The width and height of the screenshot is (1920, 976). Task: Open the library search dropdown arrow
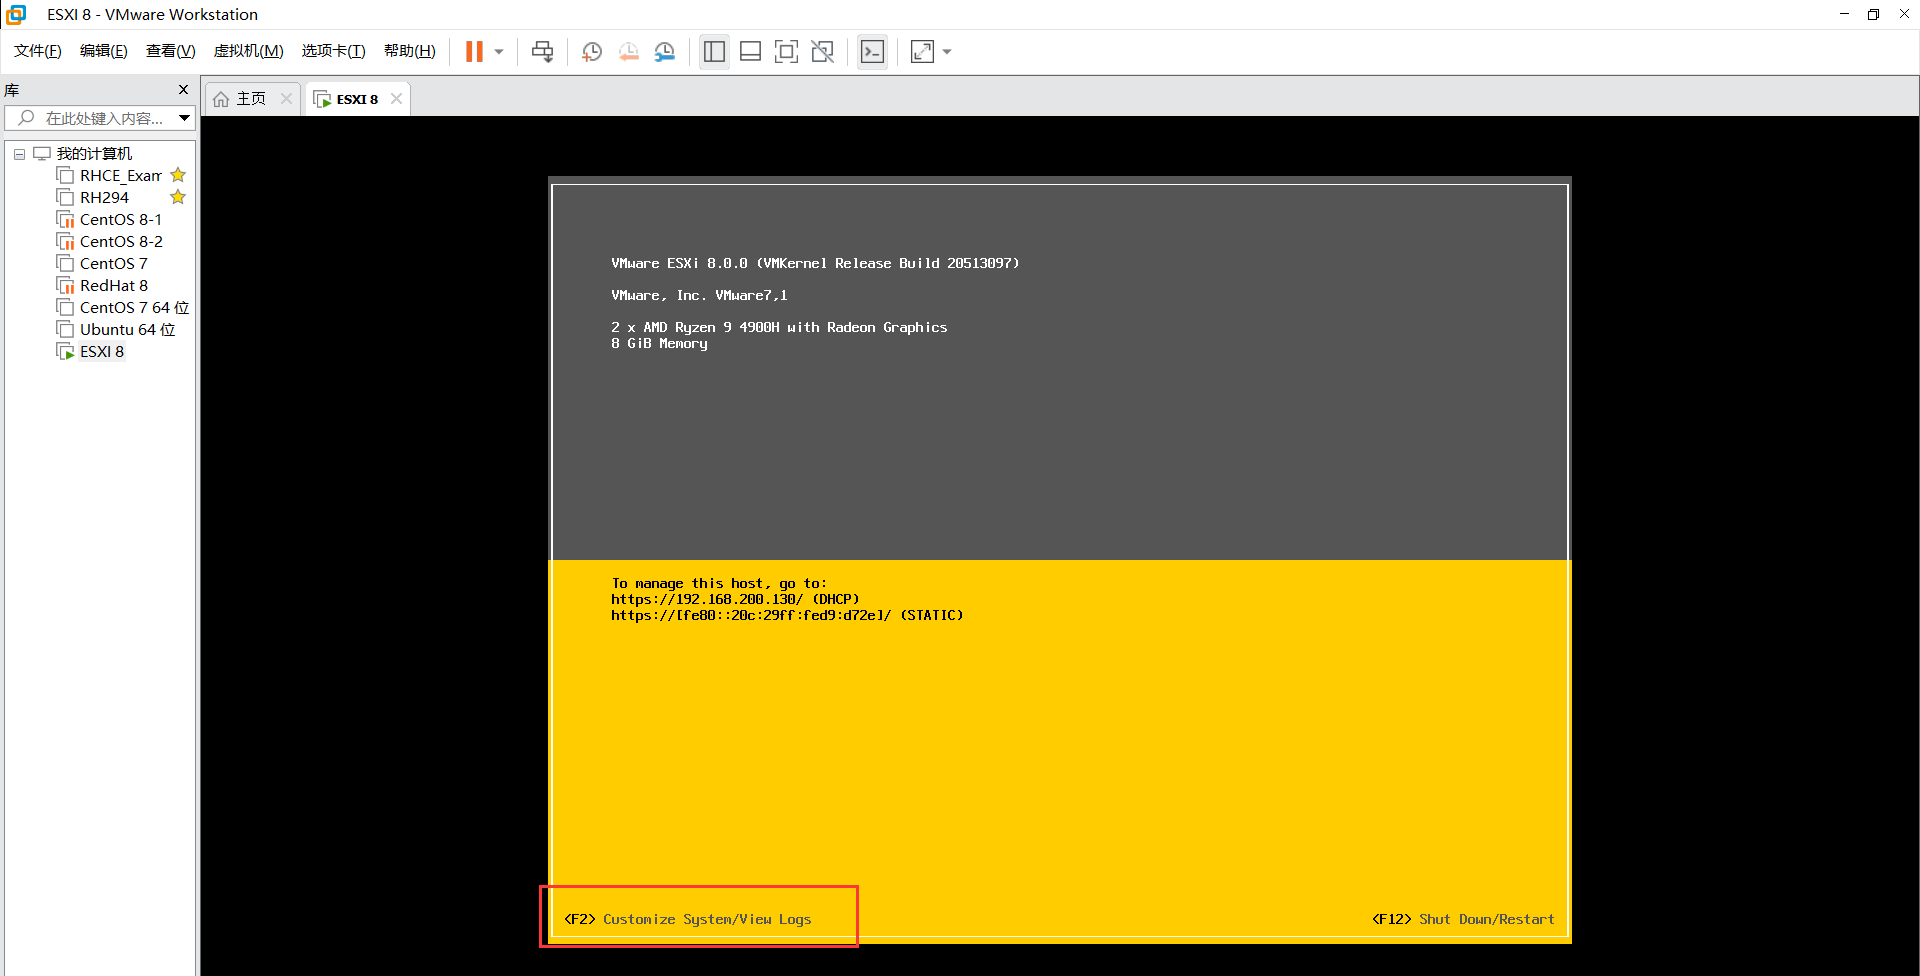click(x=185, y=118)
